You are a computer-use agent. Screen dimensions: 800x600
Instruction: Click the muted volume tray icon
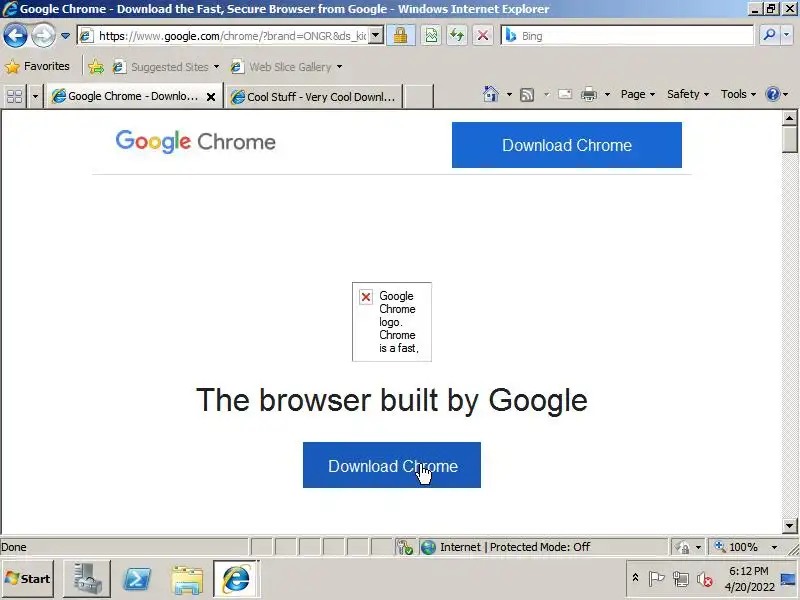coord(705,579)
